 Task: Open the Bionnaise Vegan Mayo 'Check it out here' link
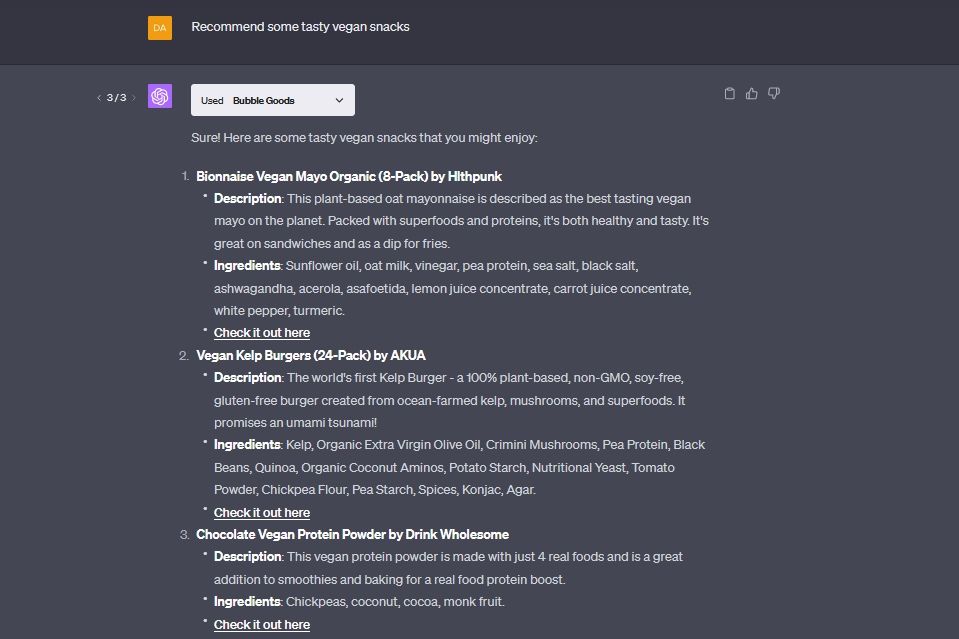coord(262,333)
